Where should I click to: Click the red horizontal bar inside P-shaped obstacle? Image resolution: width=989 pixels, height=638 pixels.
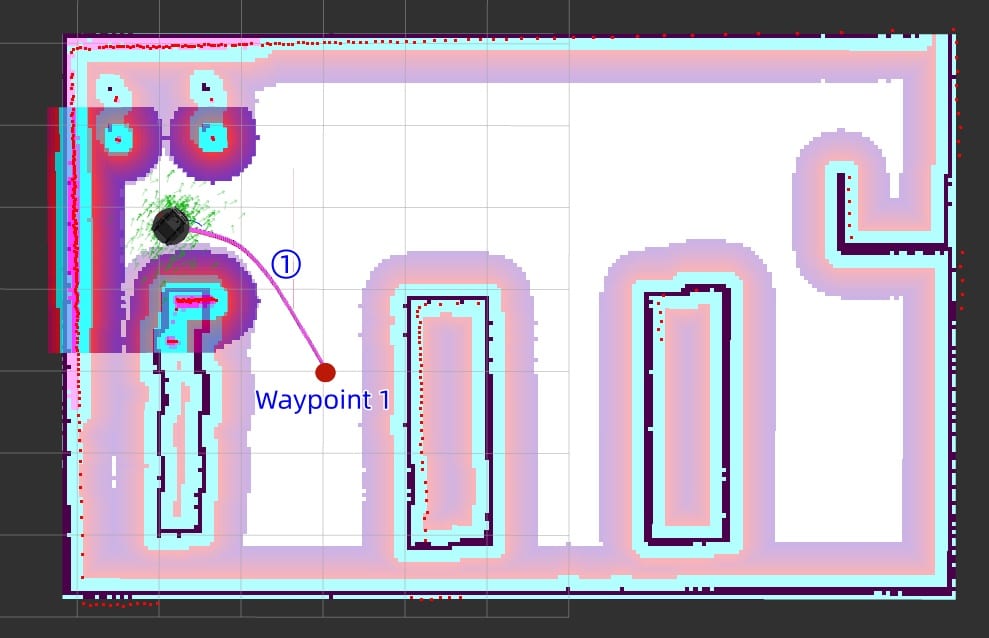pyautogui.click(x=197, y=302)
